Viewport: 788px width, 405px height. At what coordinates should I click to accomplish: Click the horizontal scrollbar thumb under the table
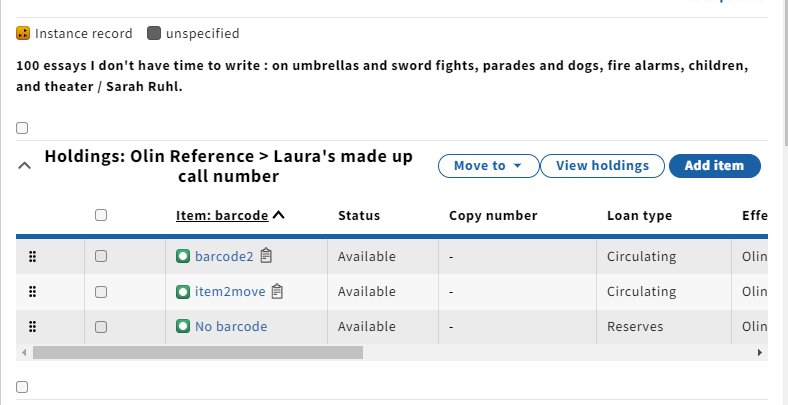click(198, 353)
